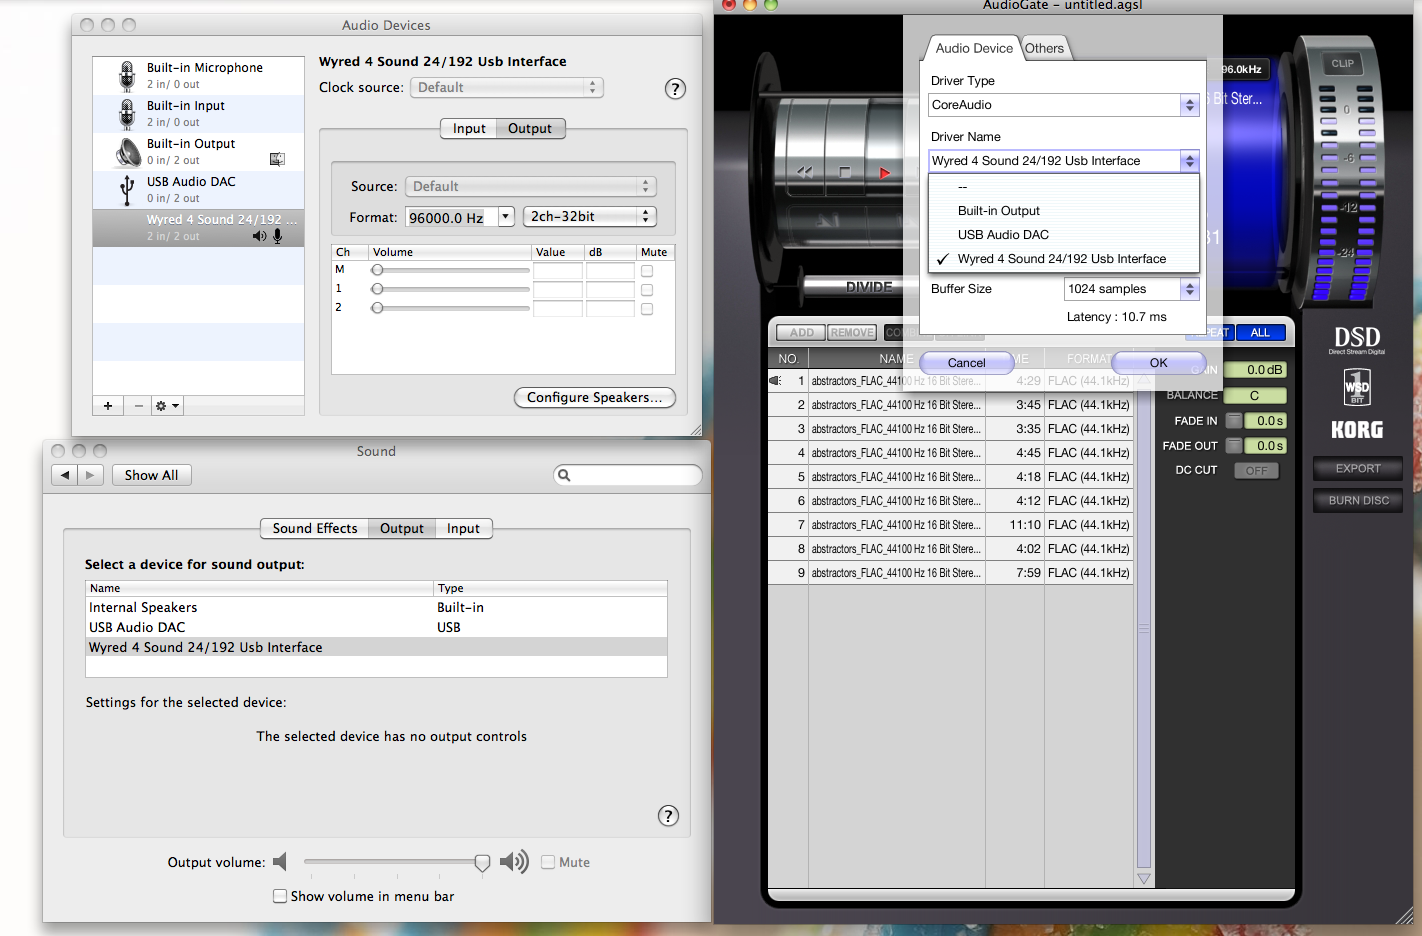Click the DSD logo in AudioGate
The height and width of the screenshot is (936, 1422).
click(1357, 340)
